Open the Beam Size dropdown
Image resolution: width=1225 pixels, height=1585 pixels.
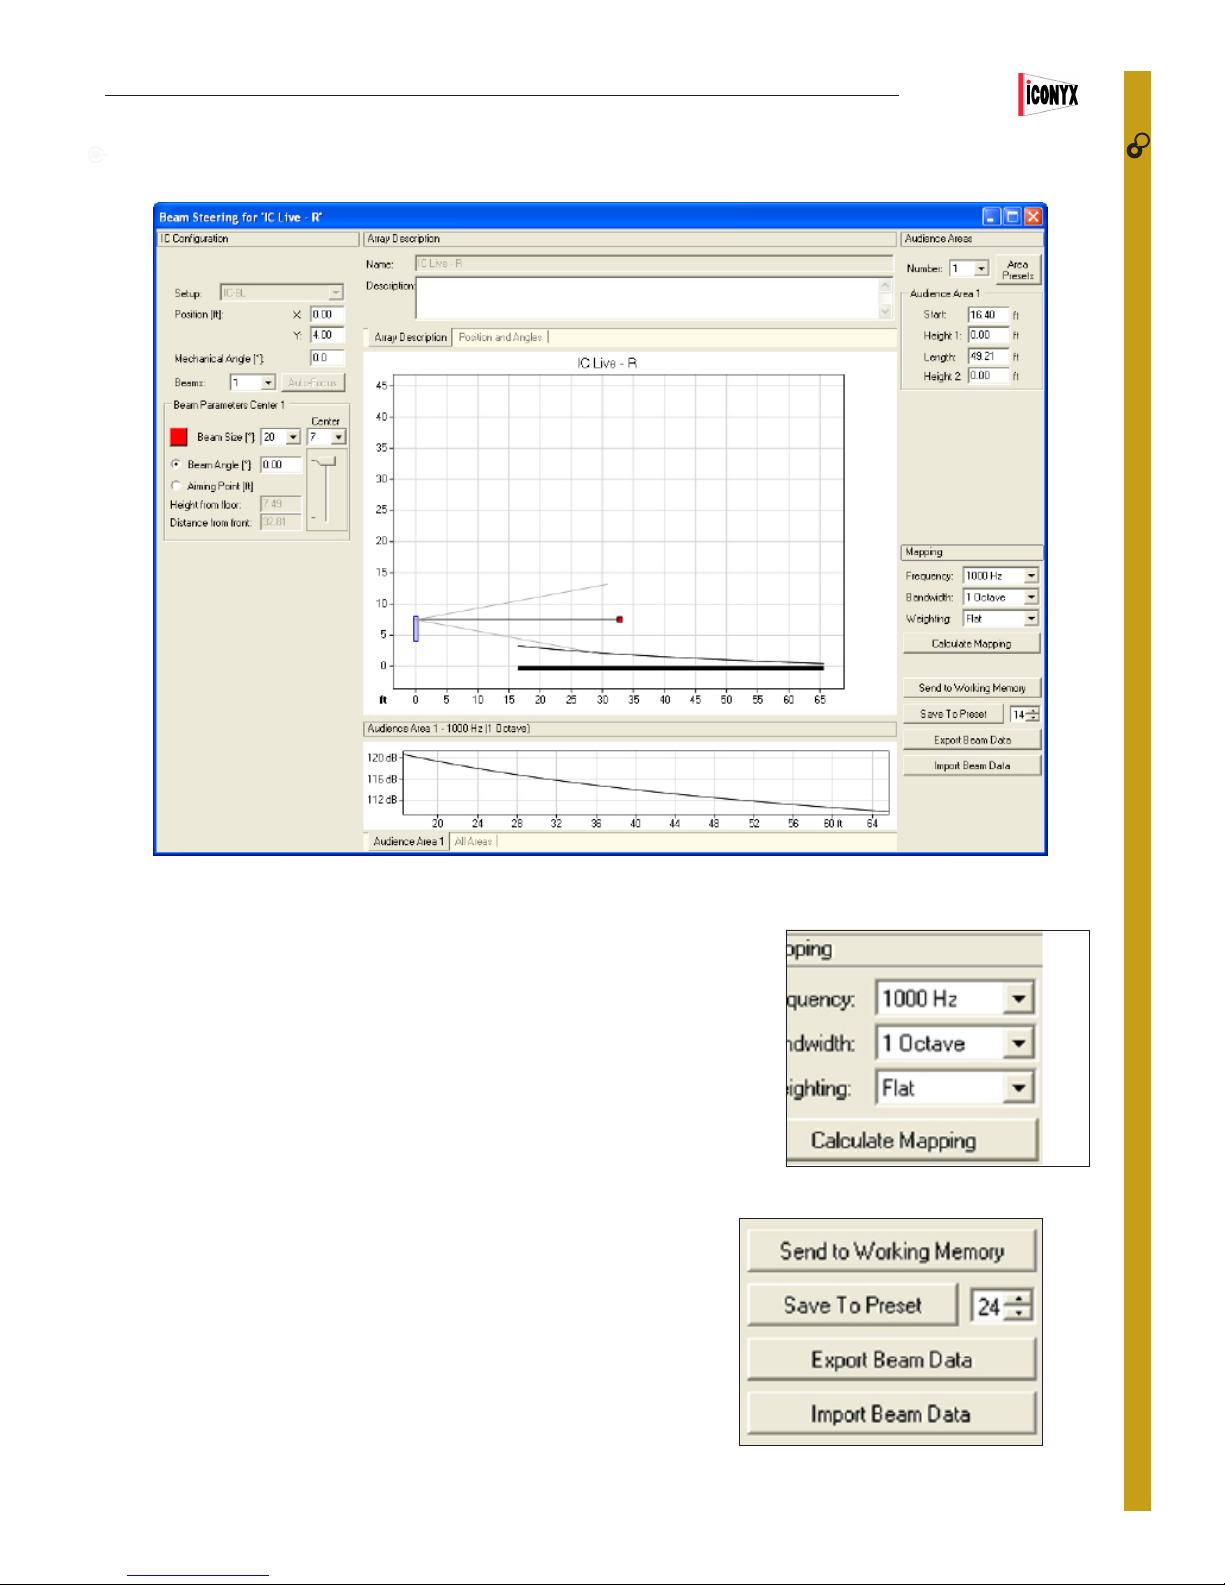[x=293, y=437]
